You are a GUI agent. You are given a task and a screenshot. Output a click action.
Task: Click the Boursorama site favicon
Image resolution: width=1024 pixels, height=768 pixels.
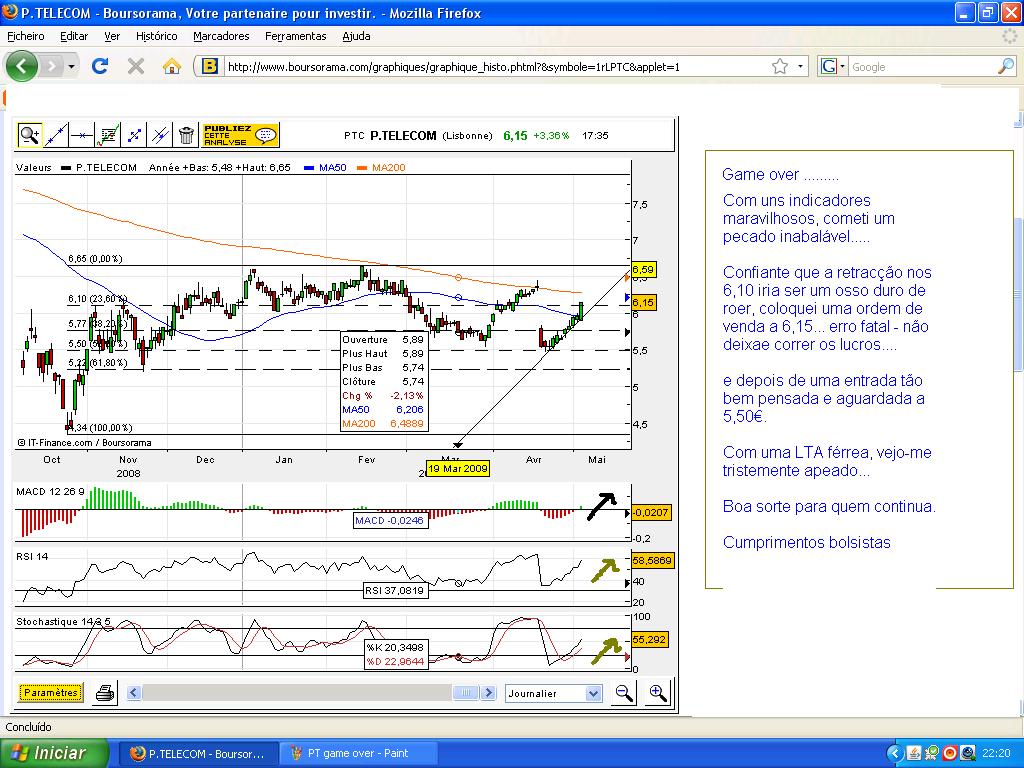210,66
